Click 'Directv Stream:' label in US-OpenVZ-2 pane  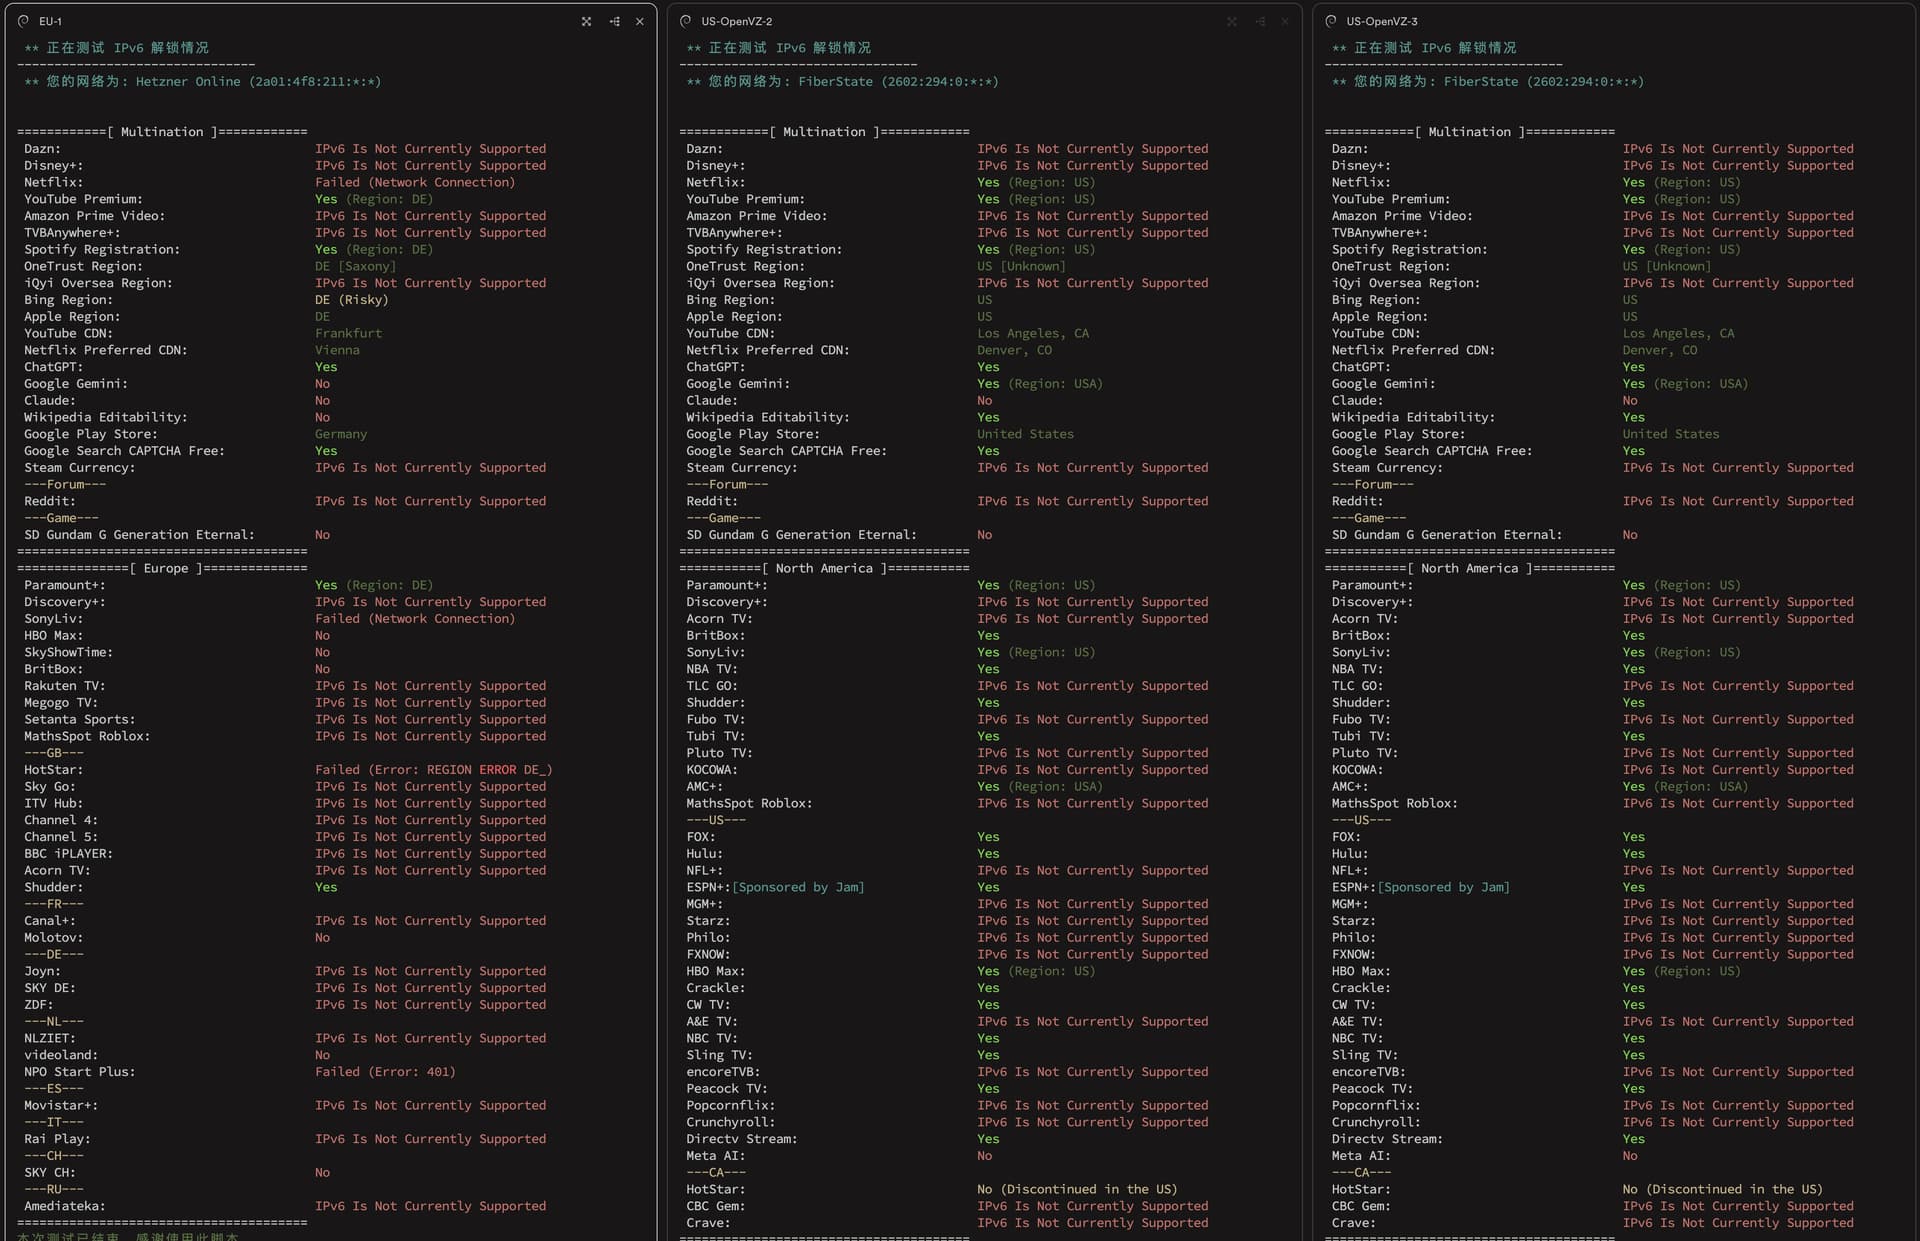[x=742, y=1139]
